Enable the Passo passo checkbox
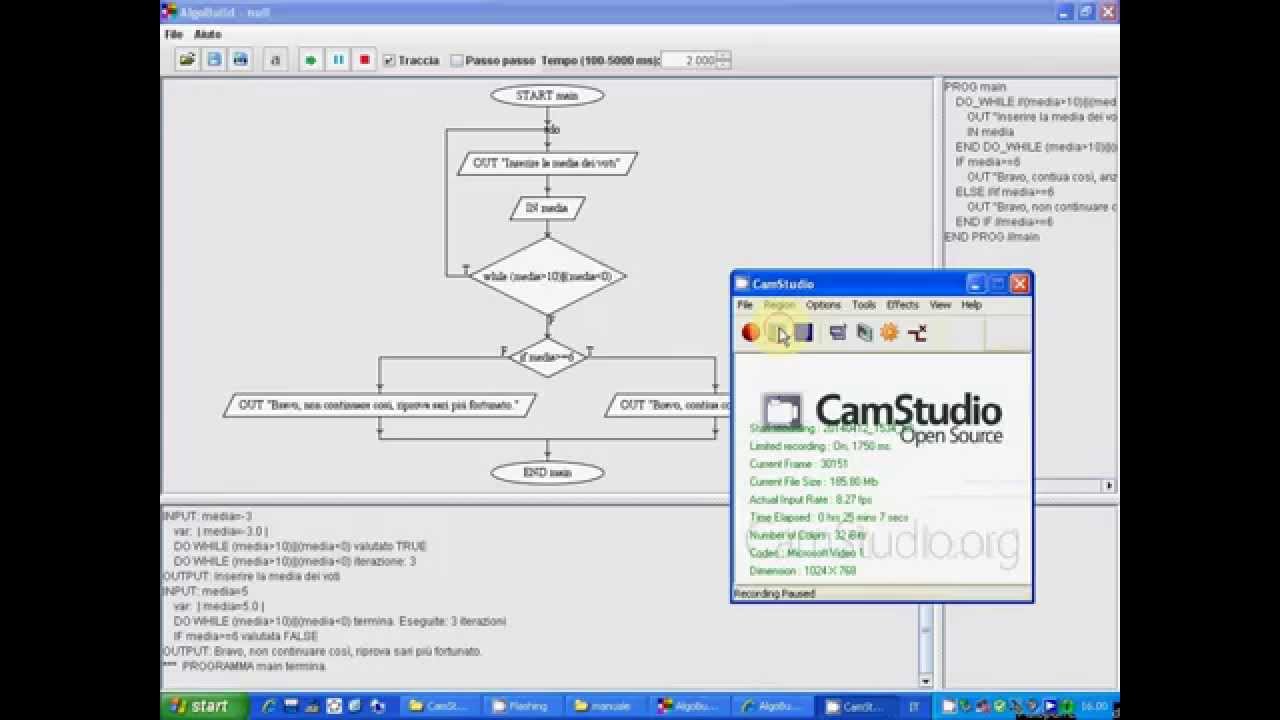This screenshot has width=1280, height=720. [x=457, y=61]
